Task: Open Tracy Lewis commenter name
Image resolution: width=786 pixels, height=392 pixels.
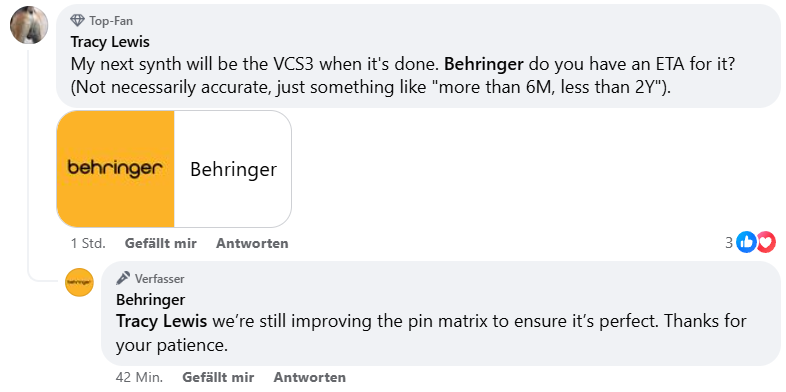Action: coord(110,42)
